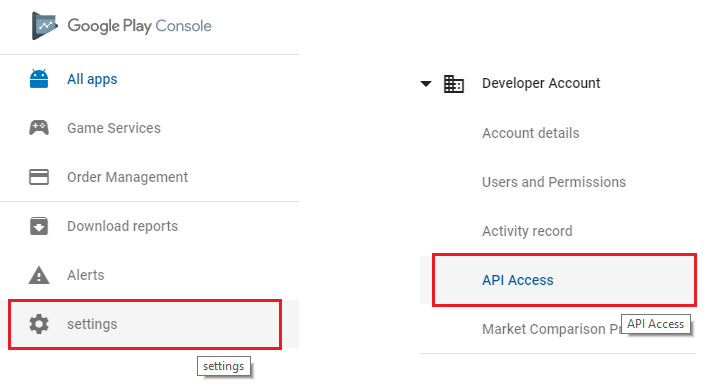Open the warning triangle Alerts icon
The width and height of the screenshot is (716, 389).
pyautogui.click(x=39, y=275)
